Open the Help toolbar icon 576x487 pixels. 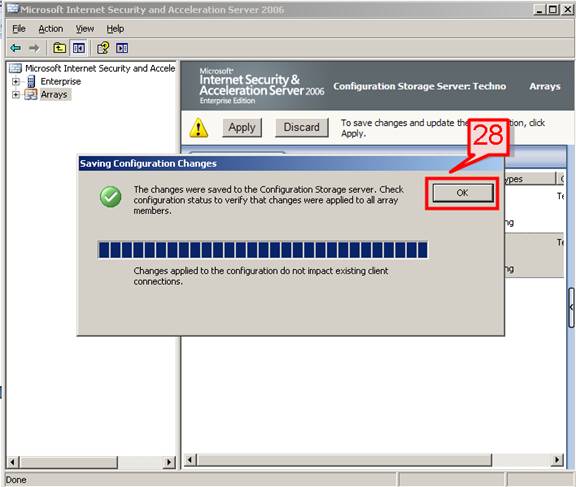pyautogui.click(x=103, y=48)
